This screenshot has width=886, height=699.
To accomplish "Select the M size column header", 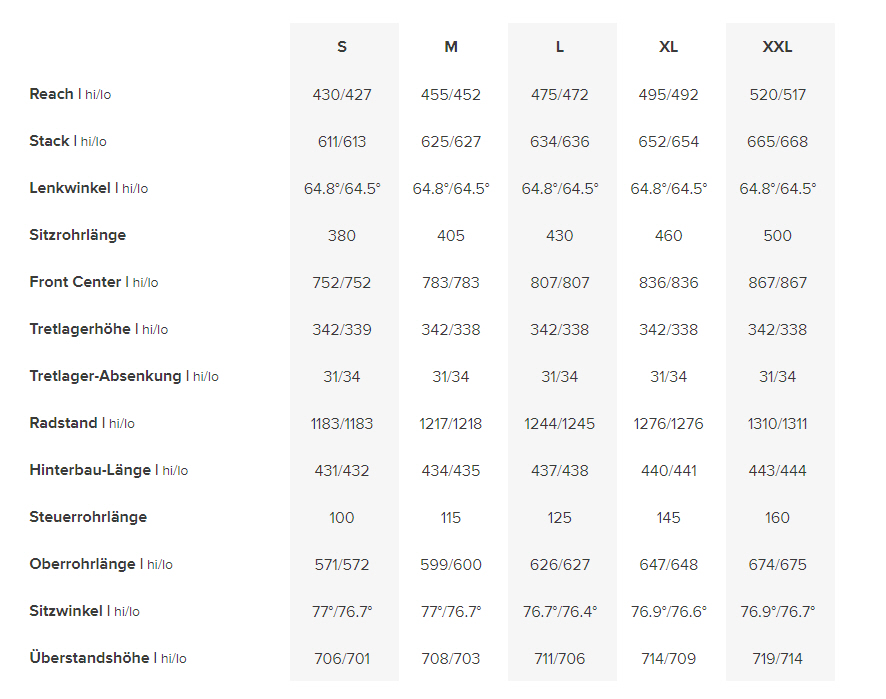I will pos(451,47).
